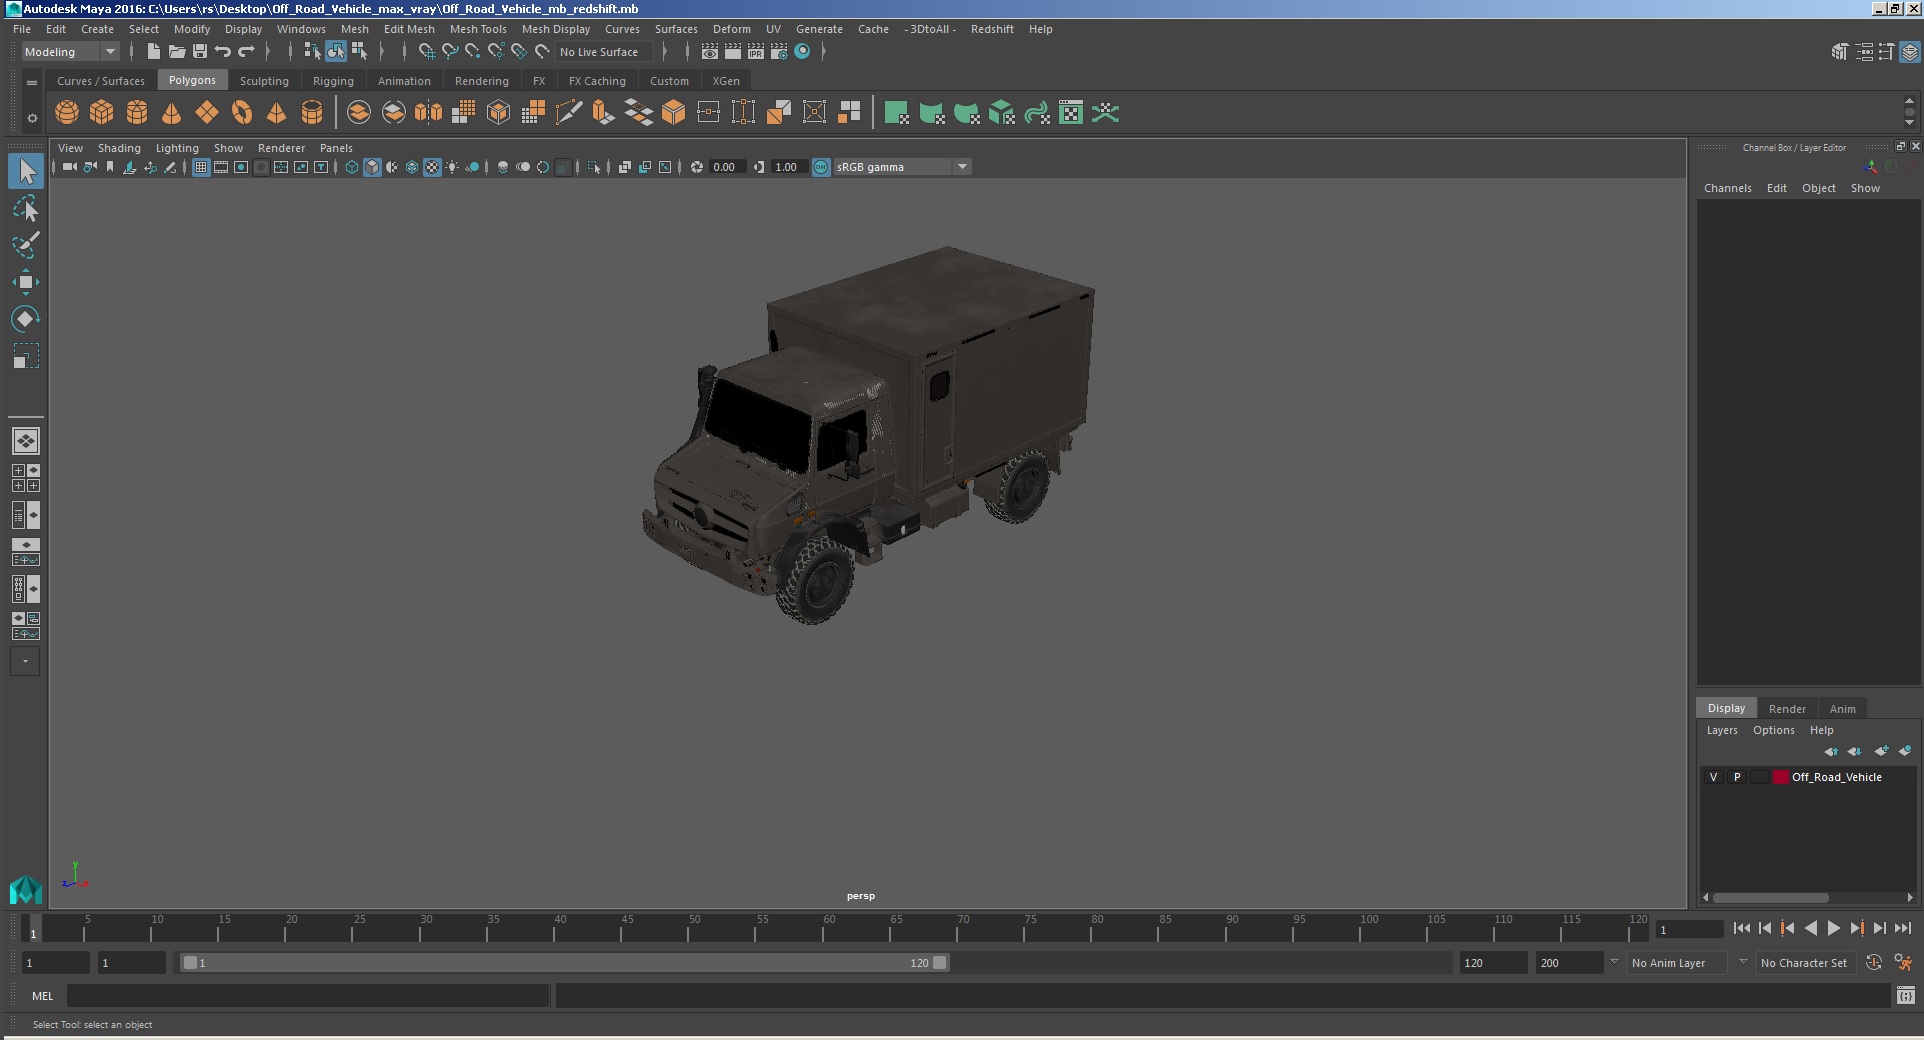Click the Mirror geometry shelf icon
The image size is (1924, 1040).
point(428,113)
